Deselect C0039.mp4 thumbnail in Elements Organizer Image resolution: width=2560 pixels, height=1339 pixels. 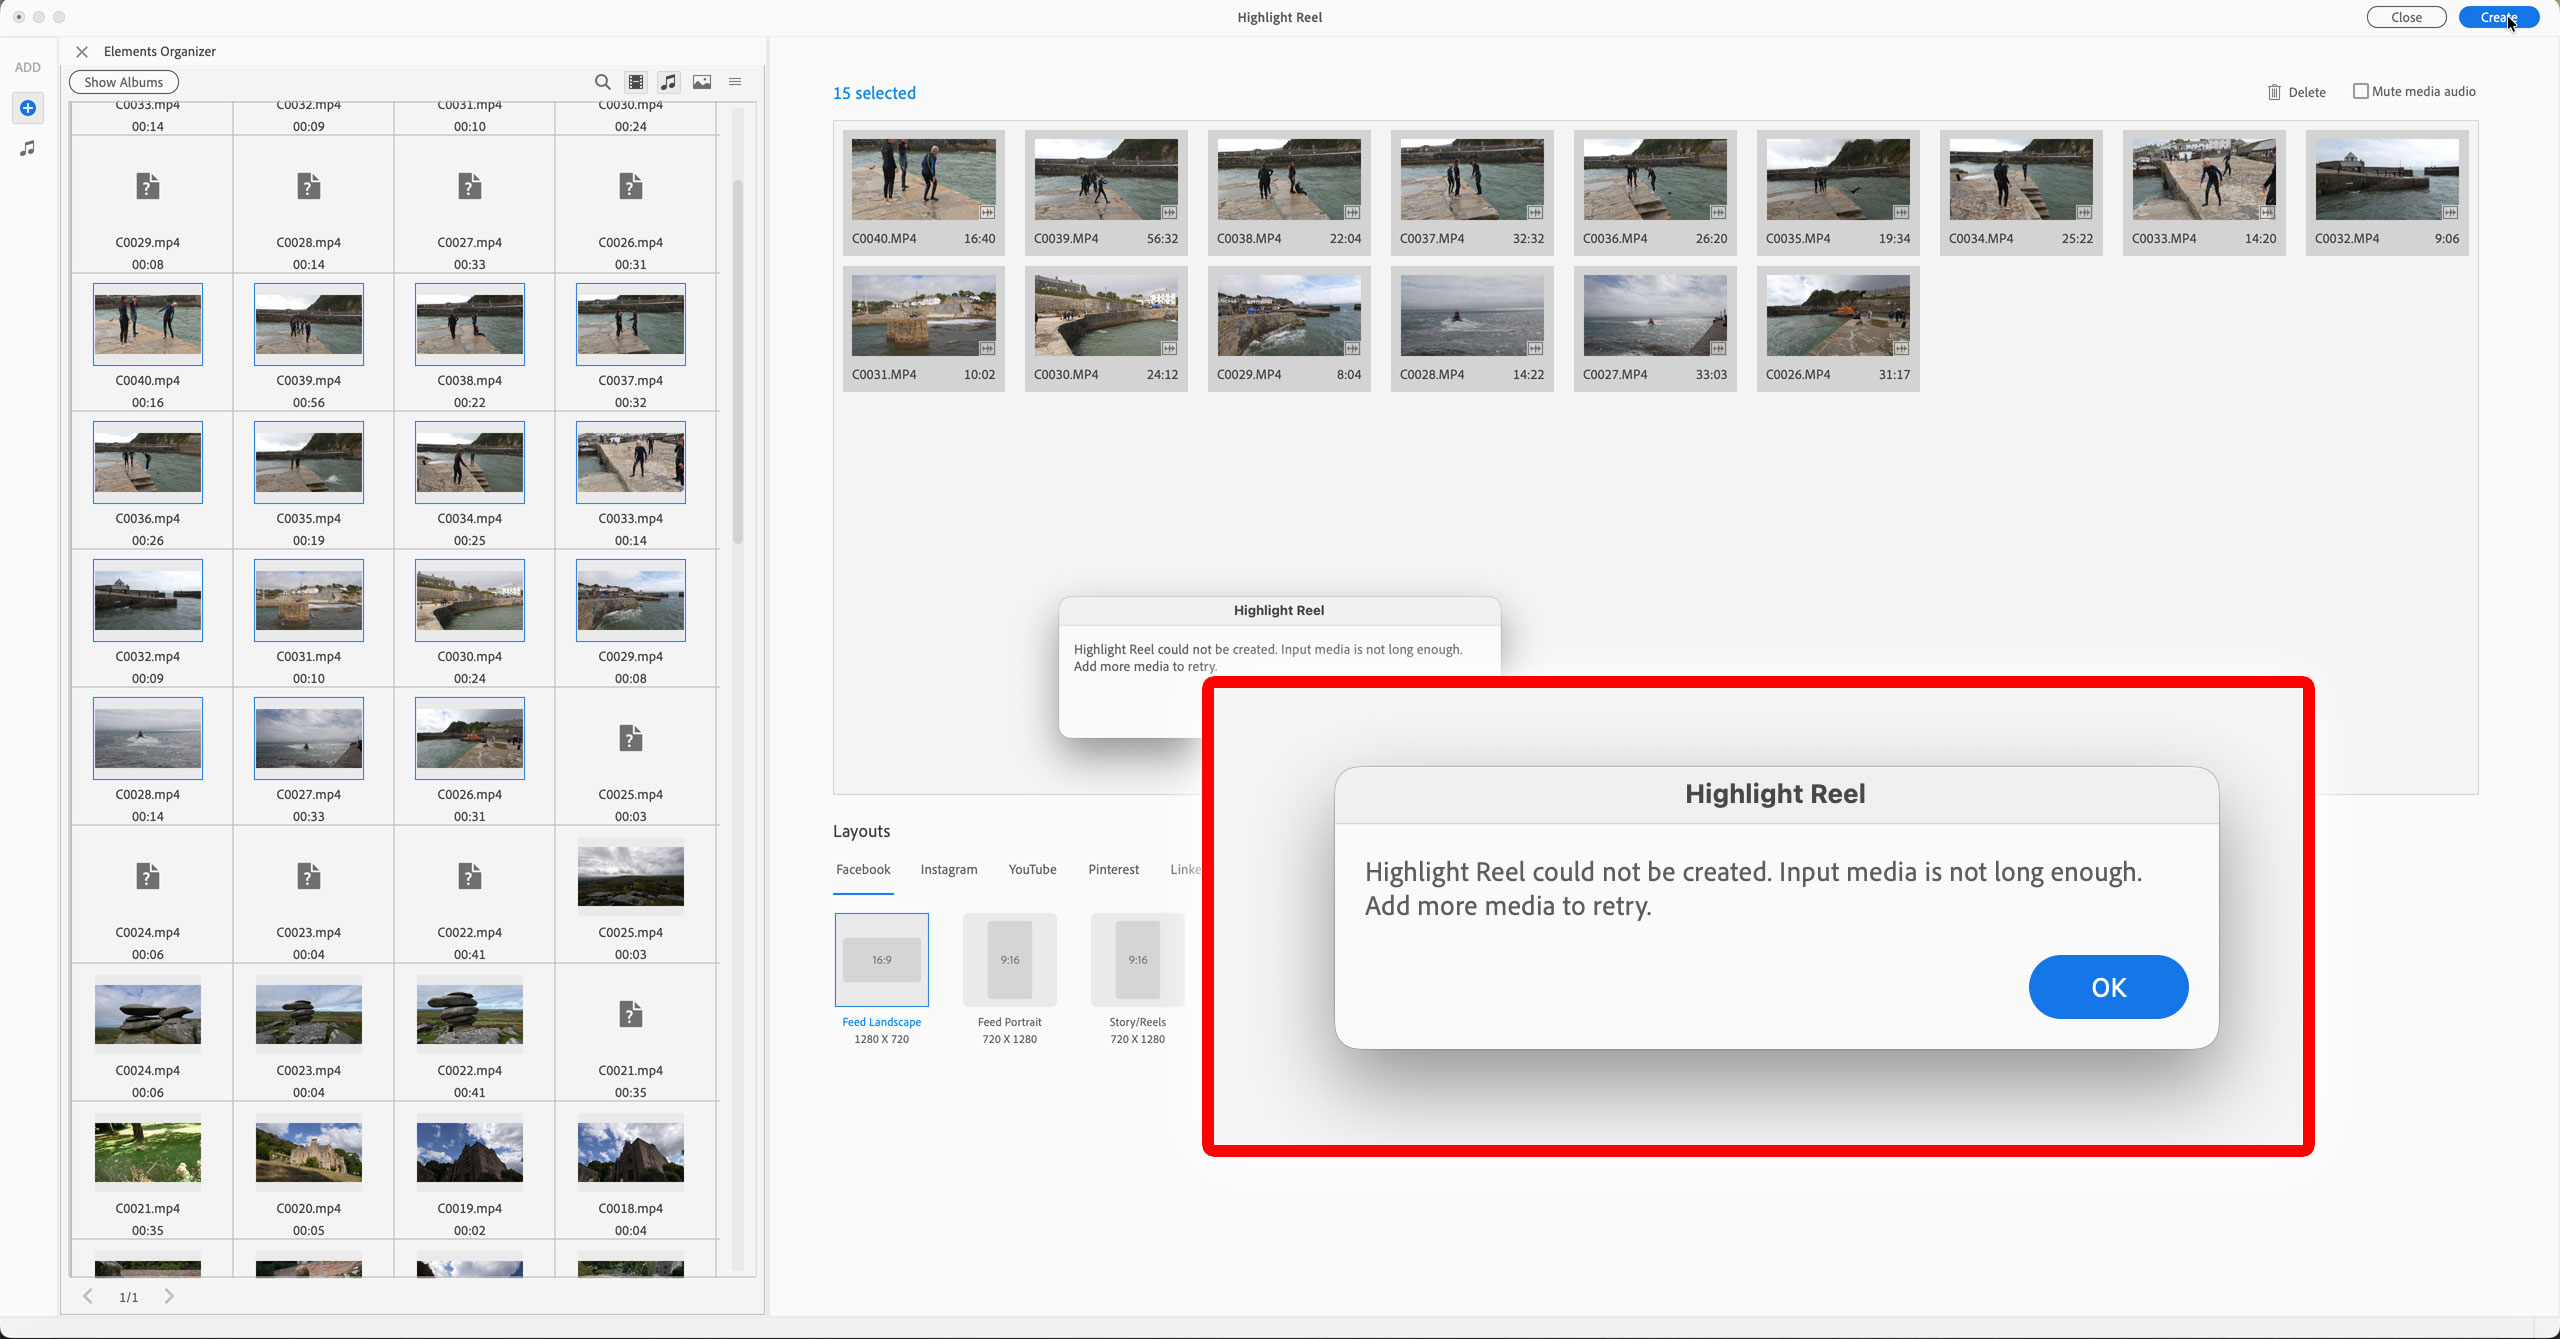[x=309, y=324]
